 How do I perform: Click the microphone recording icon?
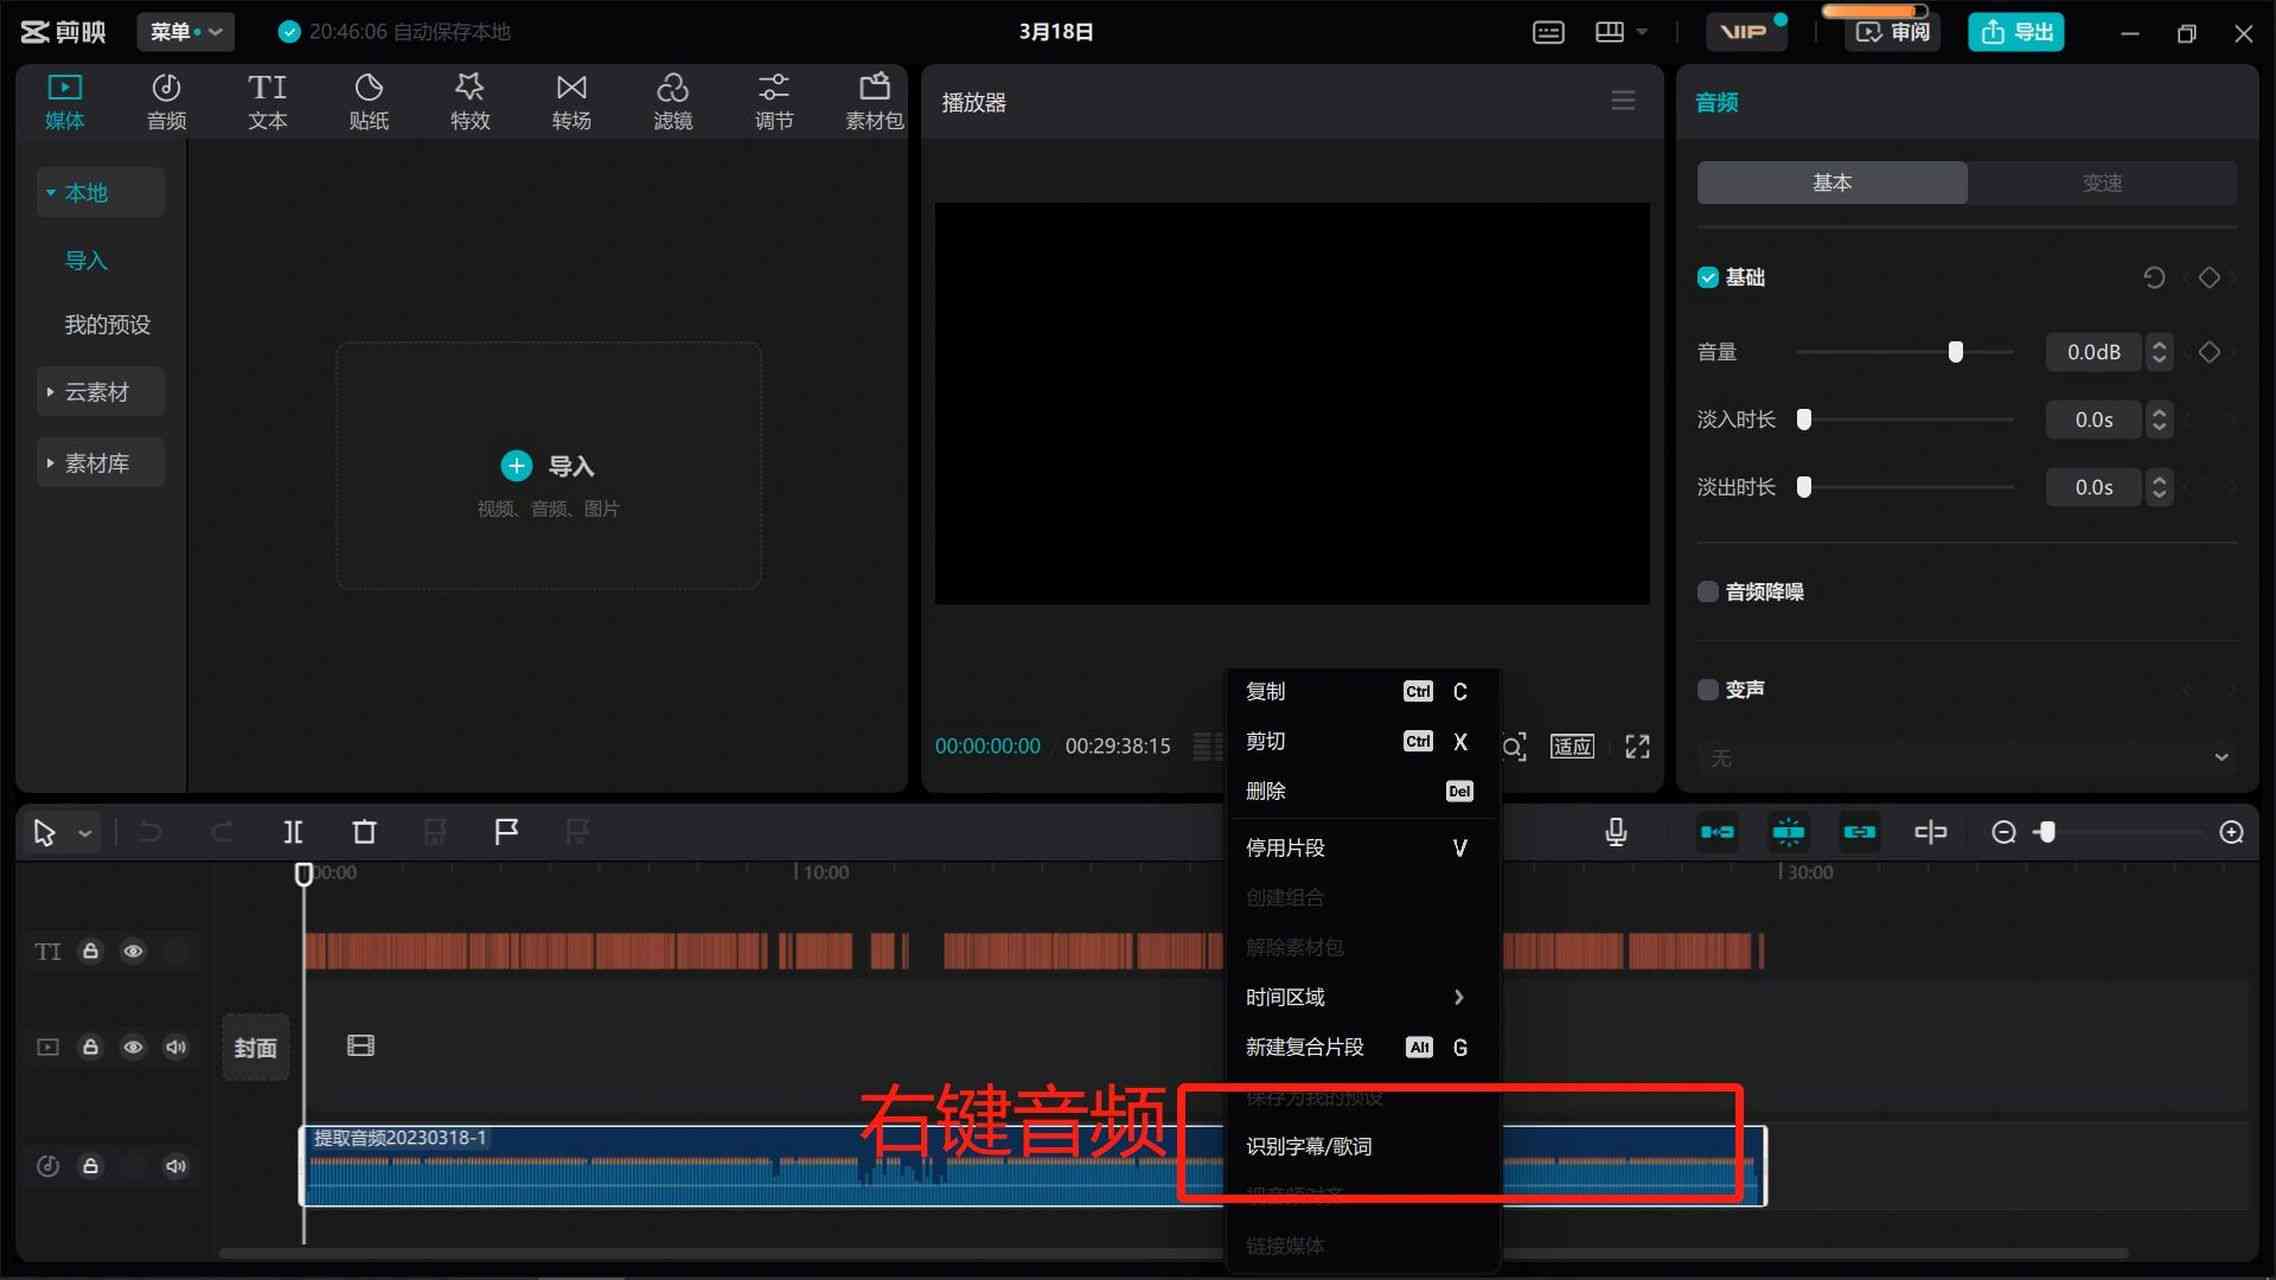coord(1616,831)
